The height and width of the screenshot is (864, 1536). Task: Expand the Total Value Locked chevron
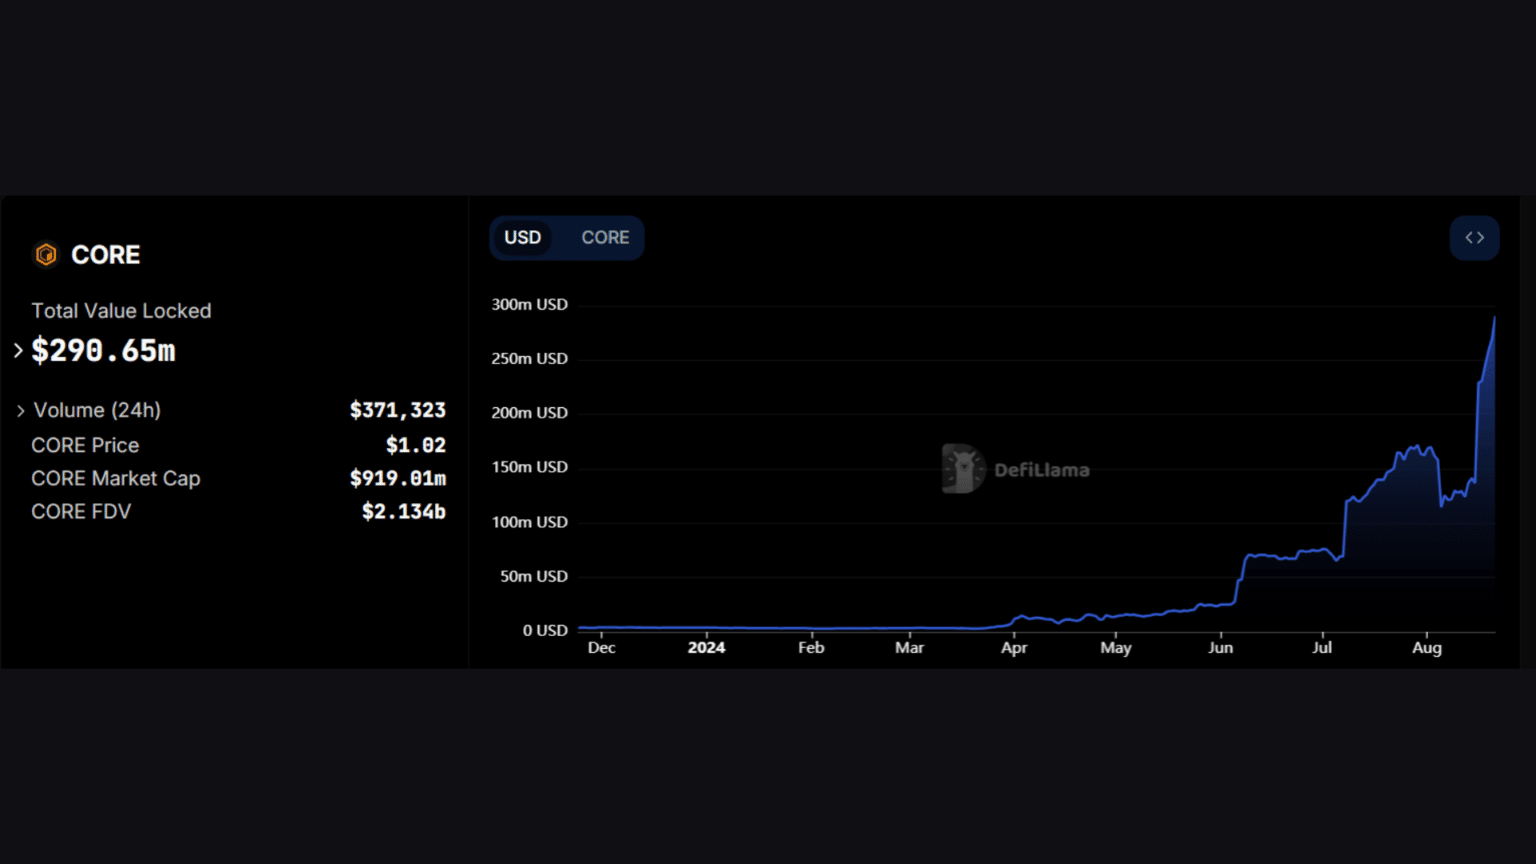(18, 351)
